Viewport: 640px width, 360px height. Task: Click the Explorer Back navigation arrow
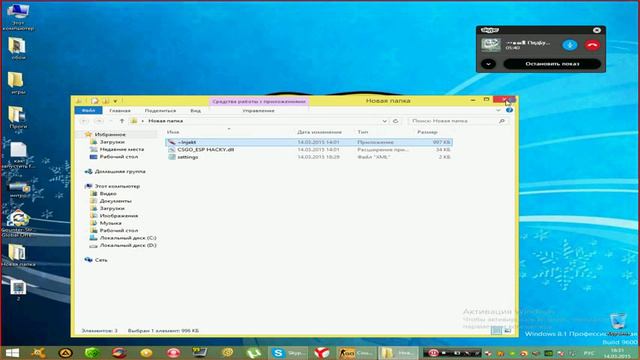pyautogui.click(x=84, y=121)
